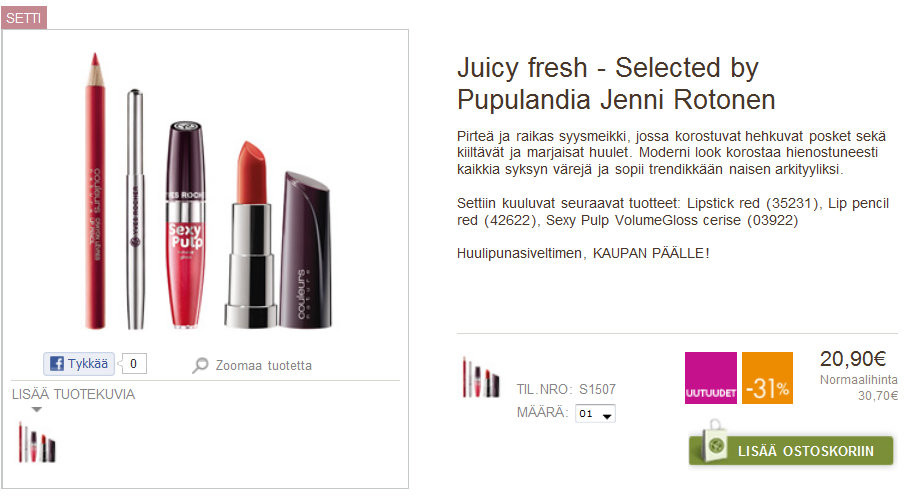Click the Sexy Pulp gloss in main image
Viewport: 916px width, 496px height.
185,224
